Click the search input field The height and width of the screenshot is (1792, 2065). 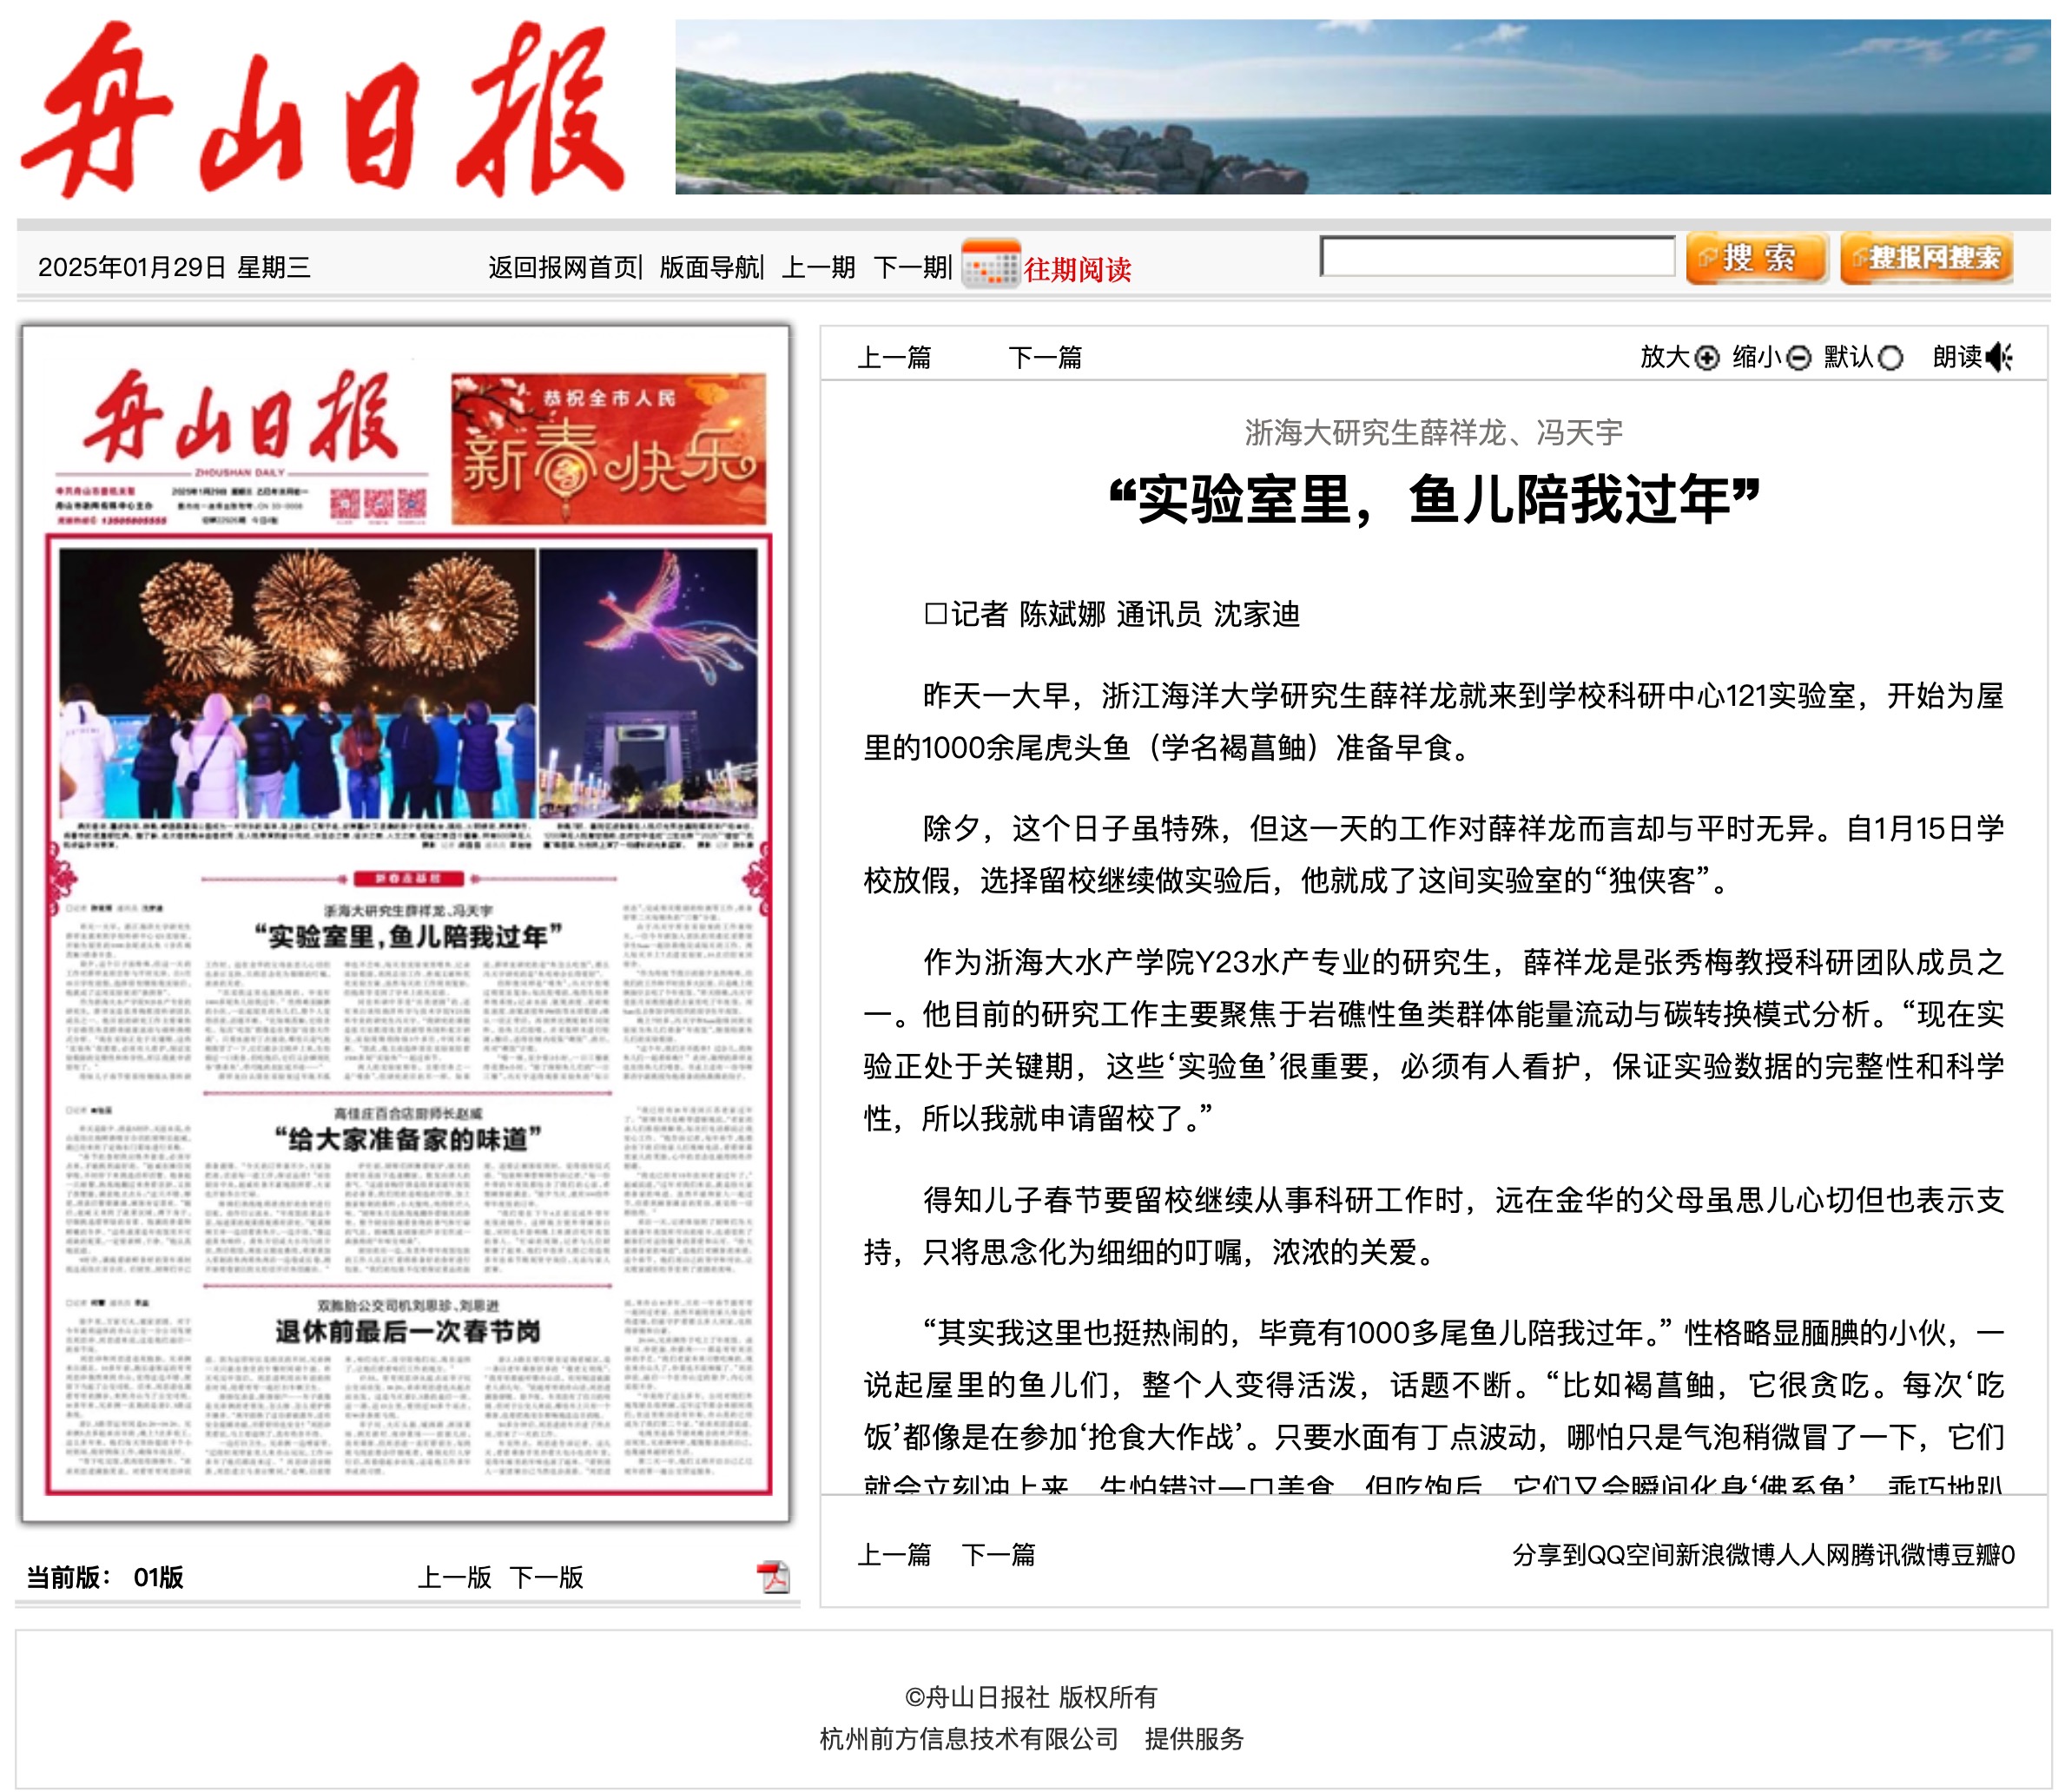pyautogui.click(x=1497, y=257)
